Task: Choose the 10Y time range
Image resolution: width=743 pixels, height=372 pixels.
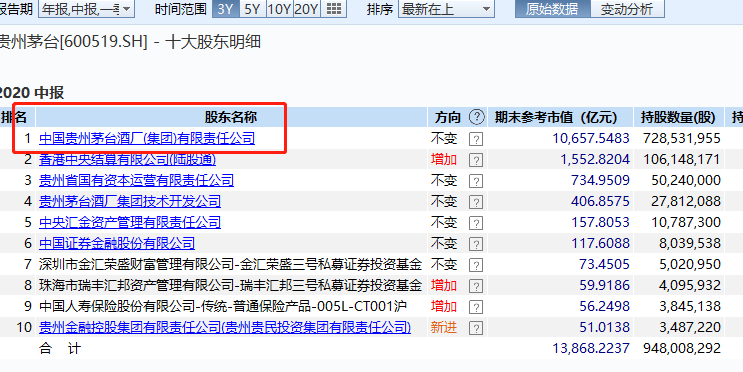Action: pos(279,9)
